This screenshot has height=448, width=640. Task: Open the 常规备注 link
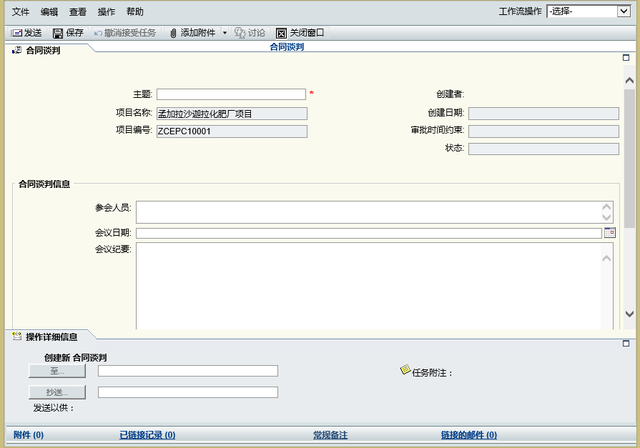click(330, 435)
